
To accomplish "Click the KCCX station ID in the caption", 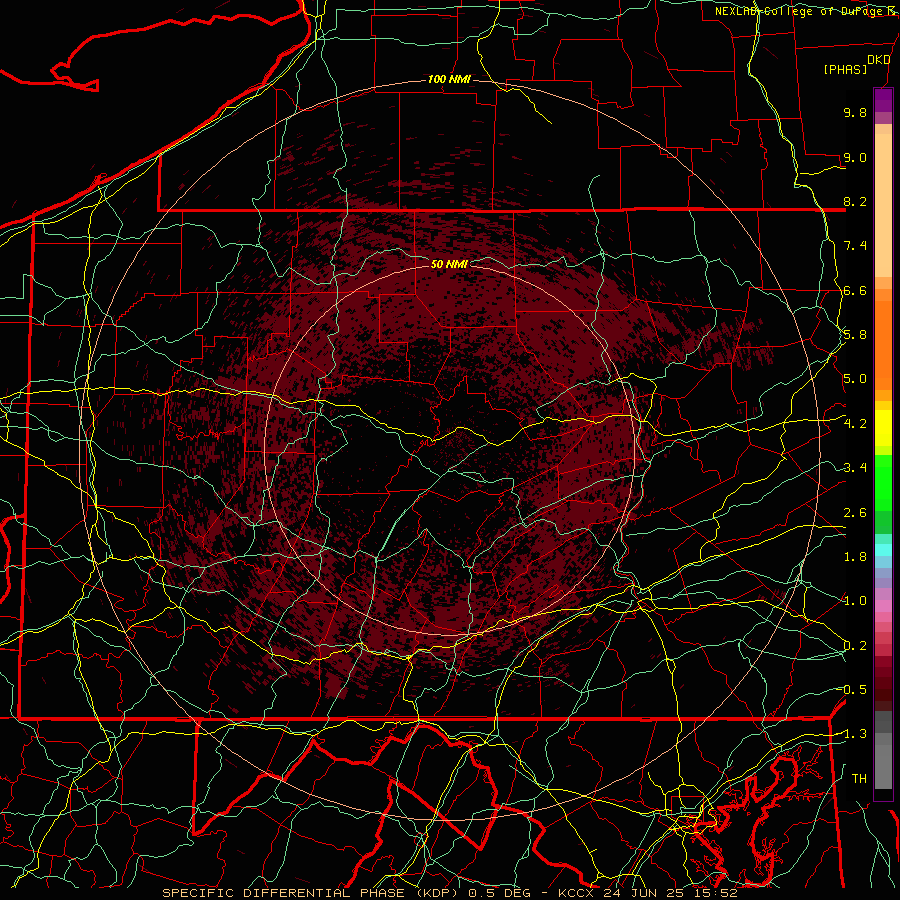I will pyautogui.click(x=577, y=893).
